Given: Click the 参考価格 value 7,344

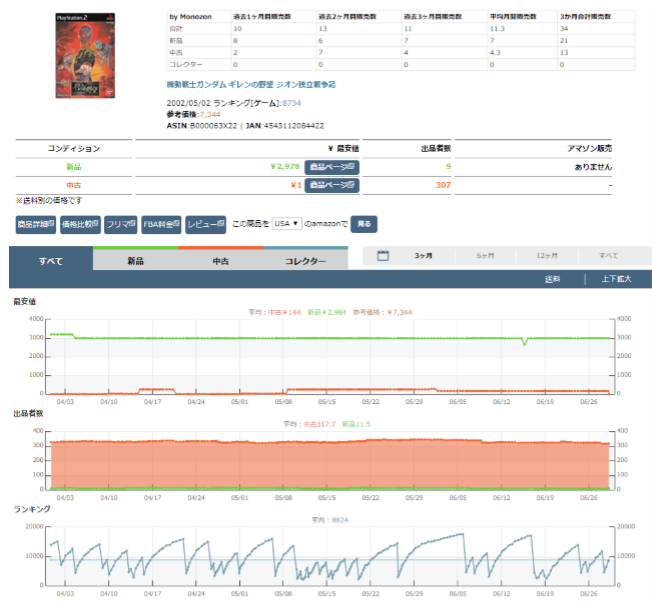Looking at the screenshot, I should coord(210,114).
